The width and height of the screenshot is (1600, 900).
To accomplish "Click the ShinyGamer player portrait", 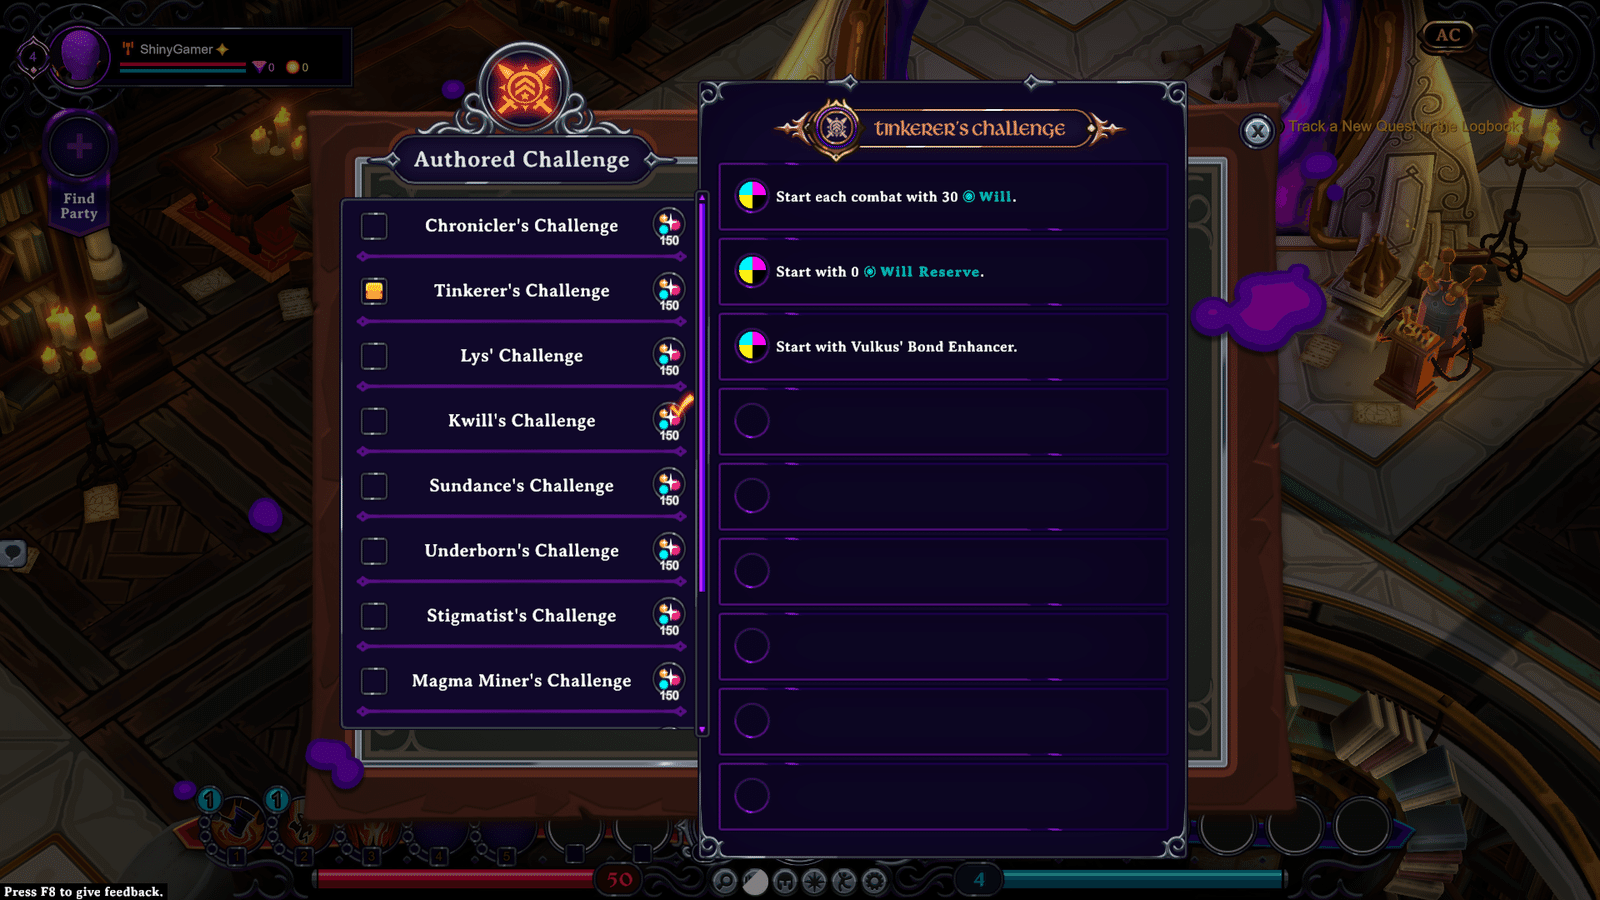I will click(80, 58).
